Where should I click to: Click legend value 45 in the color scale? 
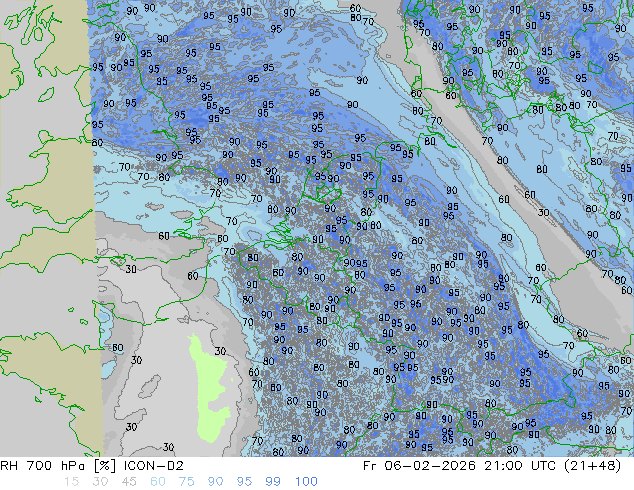click(x=129, y=482)
